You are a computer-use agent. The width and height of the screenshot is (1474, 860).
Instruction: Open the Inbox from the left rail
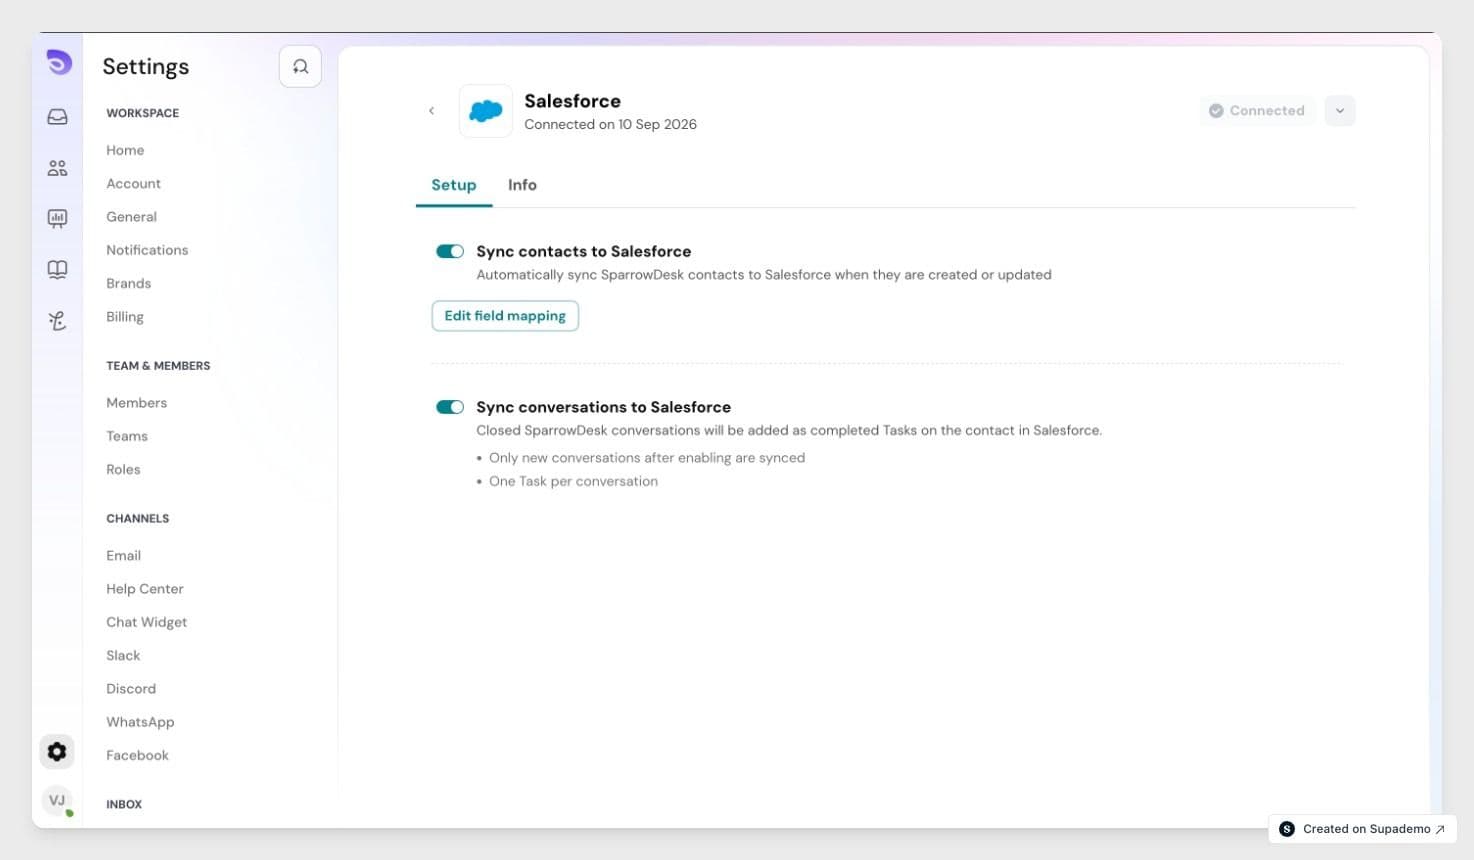(58, 117)
